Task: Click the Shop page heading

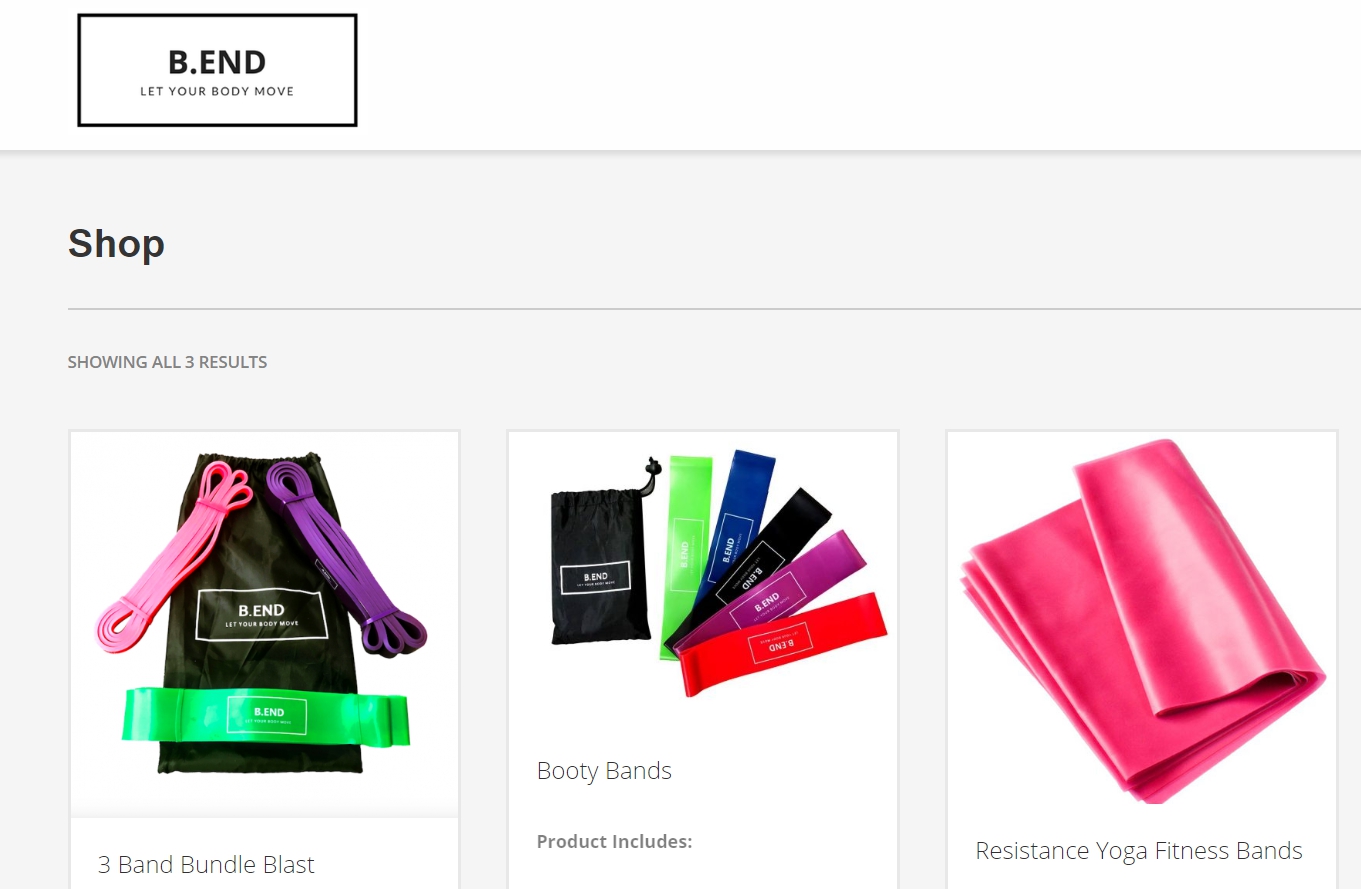Action: (x=116, y=244)
